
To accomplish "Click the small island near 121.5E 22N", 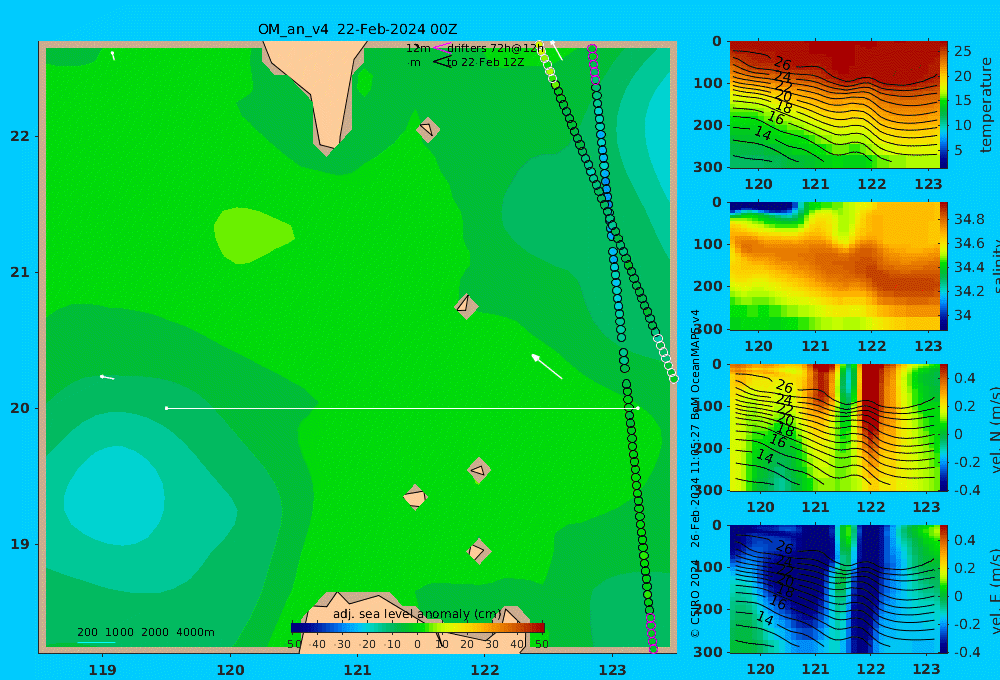I will 428,129.
